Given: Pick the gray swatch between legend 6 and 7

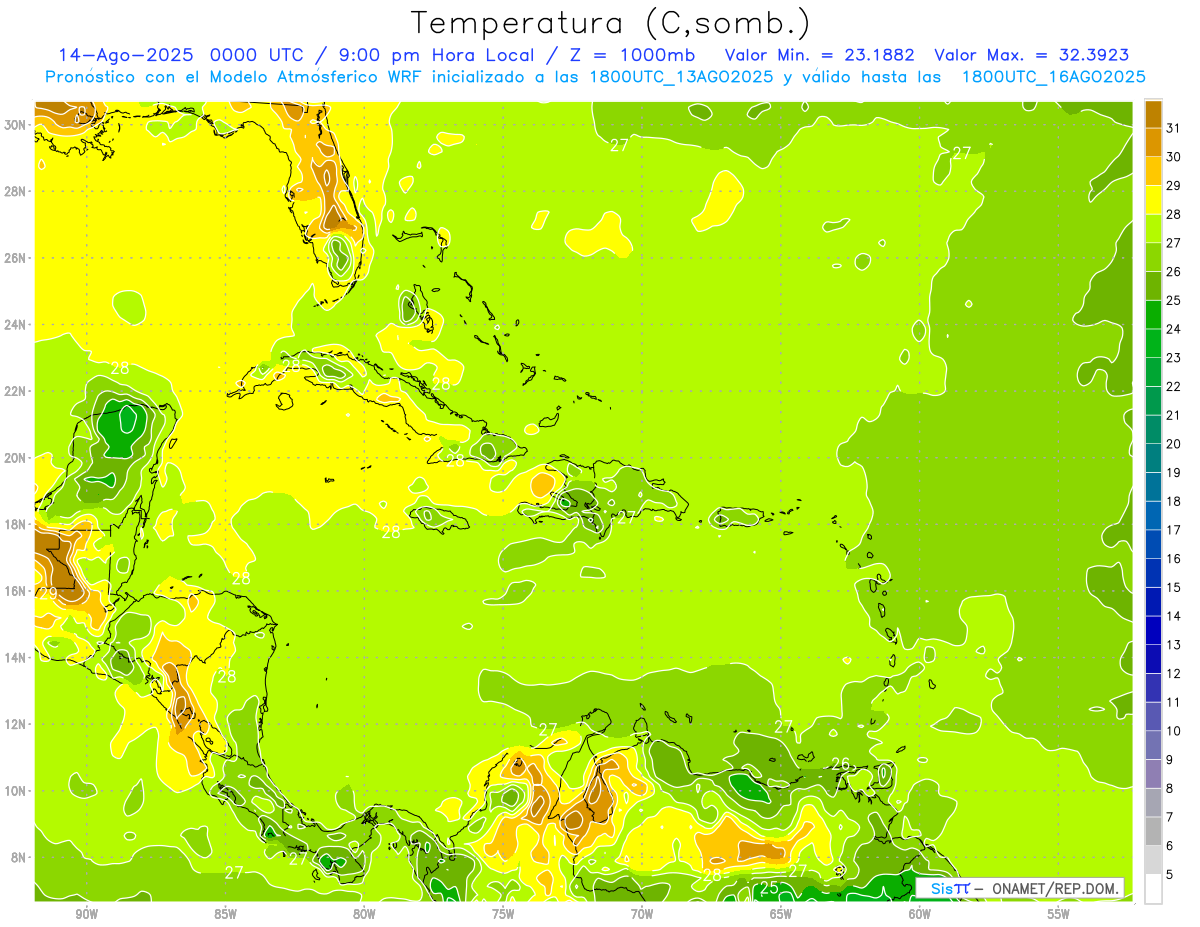Looking at the screenshot, I should 1153,831.
